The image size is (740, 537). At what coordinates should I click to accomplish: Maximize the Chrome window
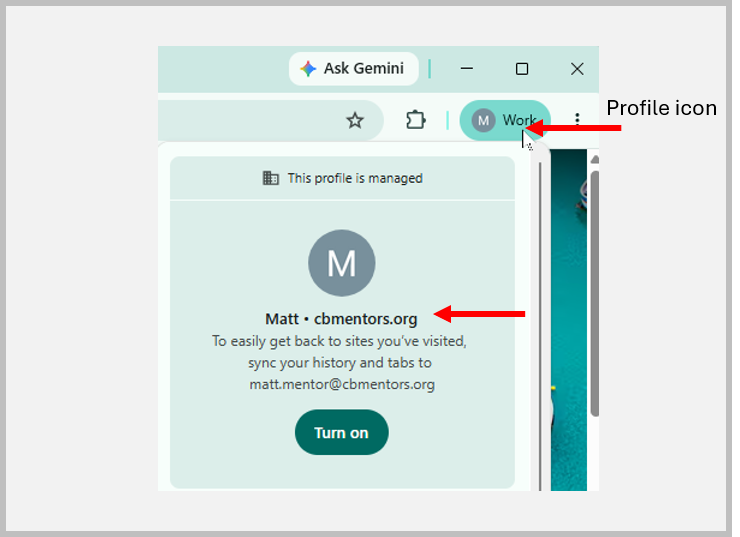tap(521, 69)
